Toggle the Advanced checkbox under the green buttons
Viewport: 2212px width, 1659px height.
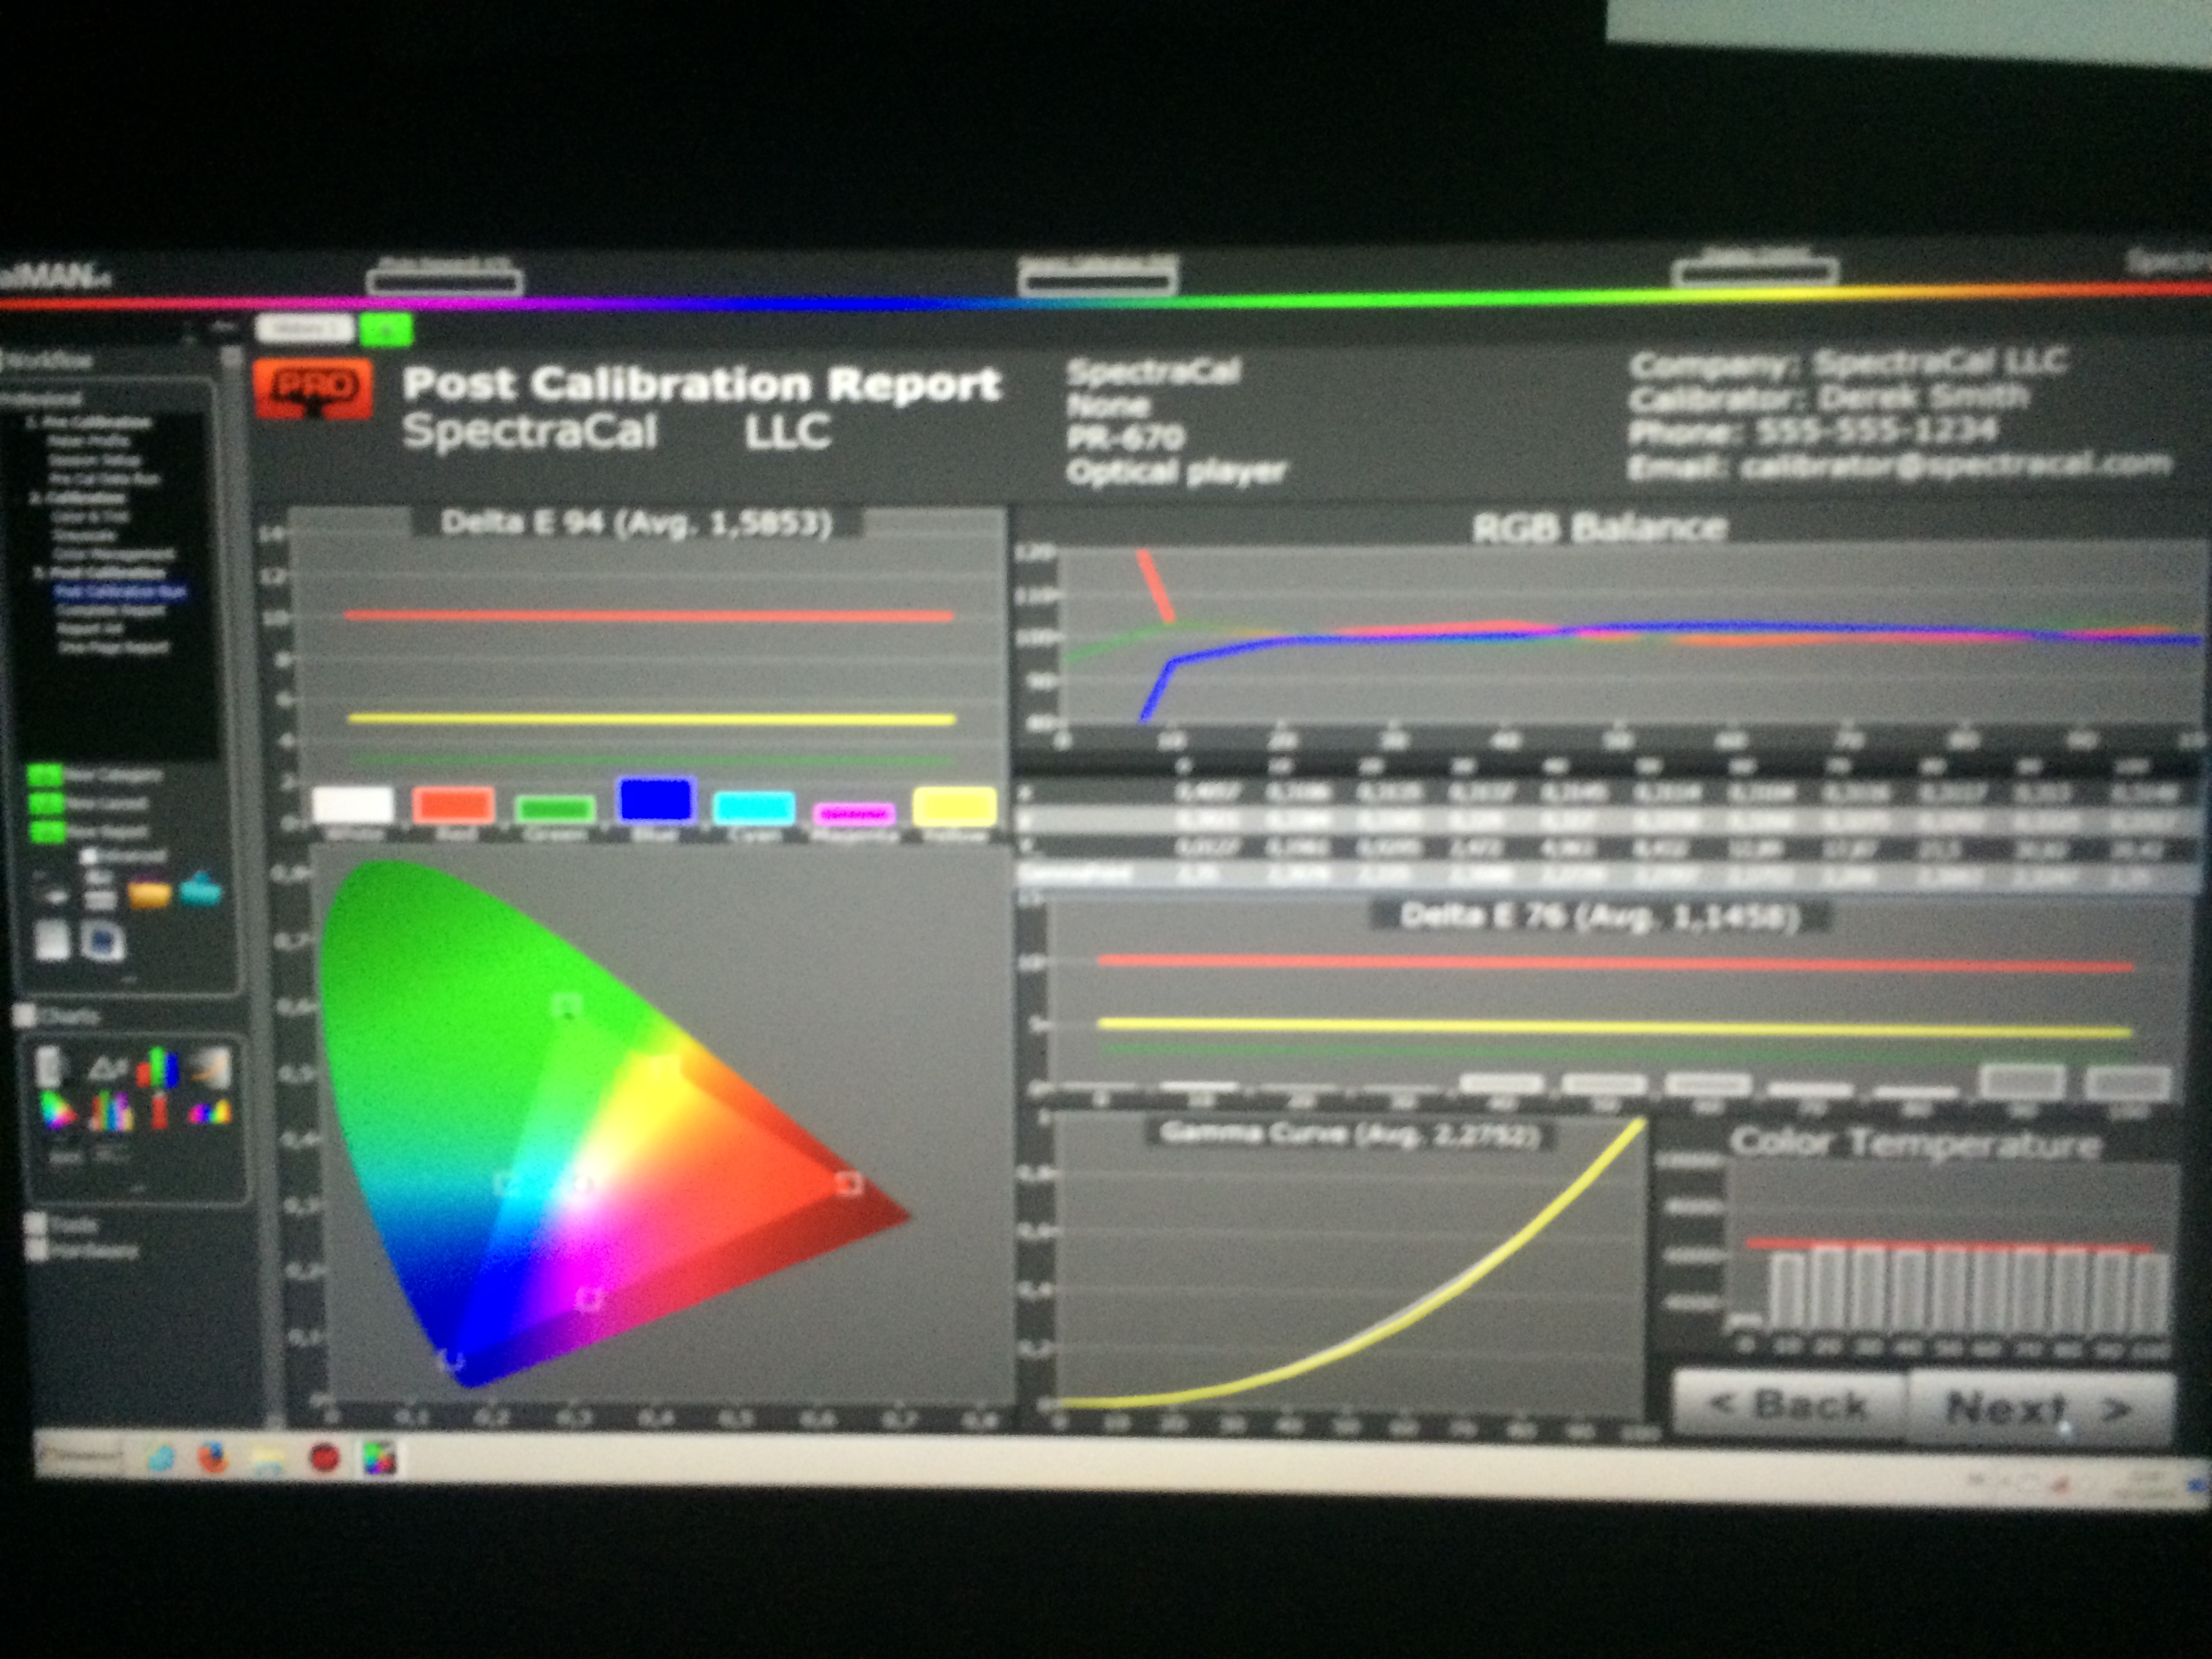pos(88,856)
